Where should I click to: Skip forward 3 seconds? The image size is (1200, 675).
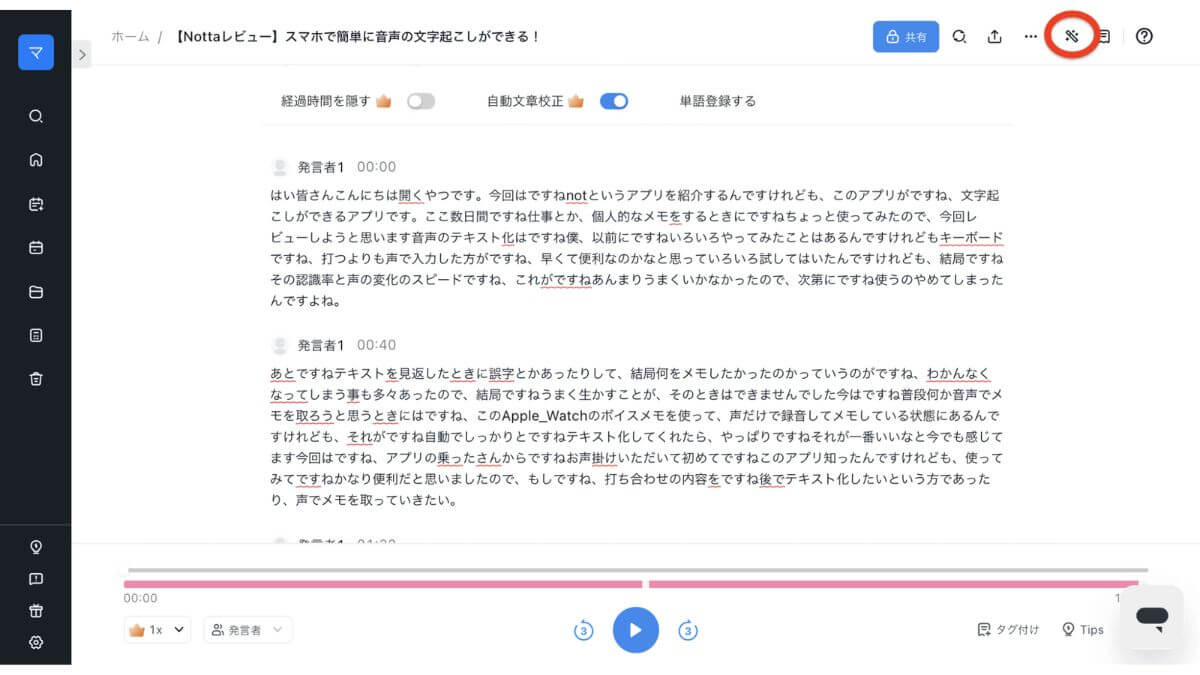coord(688,630)
